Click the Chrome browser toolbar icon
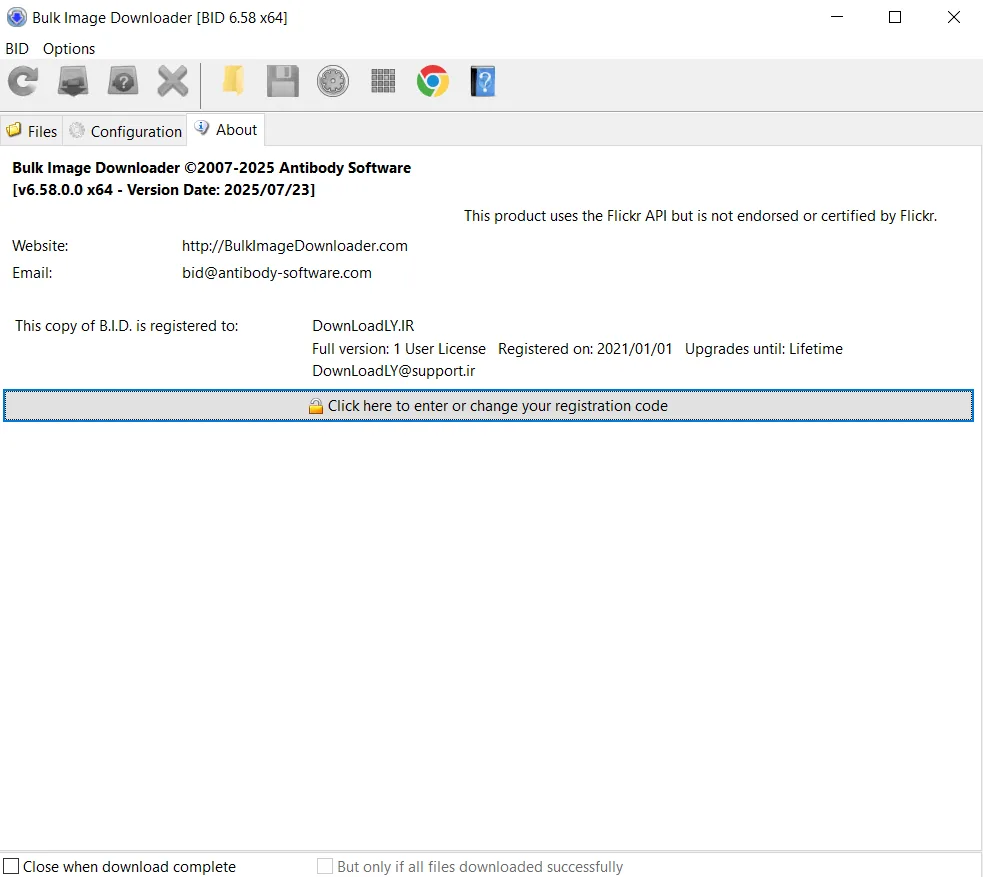983x877 pixels. pos(433,81)
